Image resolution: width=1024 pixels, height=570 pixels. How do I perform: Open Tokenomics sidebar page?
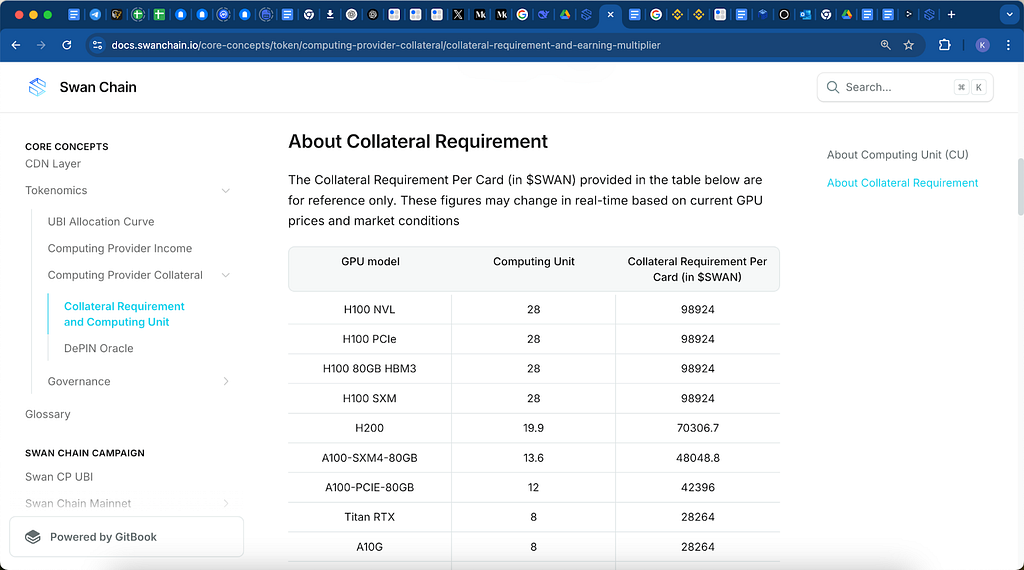[x=56, y=191]
